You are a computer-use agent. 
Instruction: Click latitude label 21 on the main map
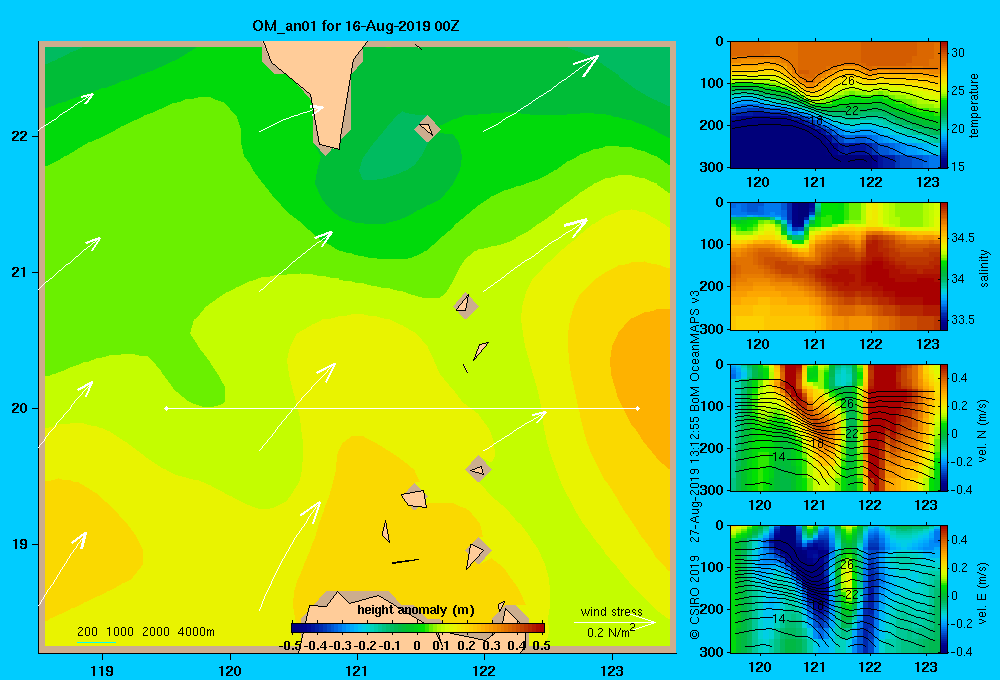coord(19,272)
